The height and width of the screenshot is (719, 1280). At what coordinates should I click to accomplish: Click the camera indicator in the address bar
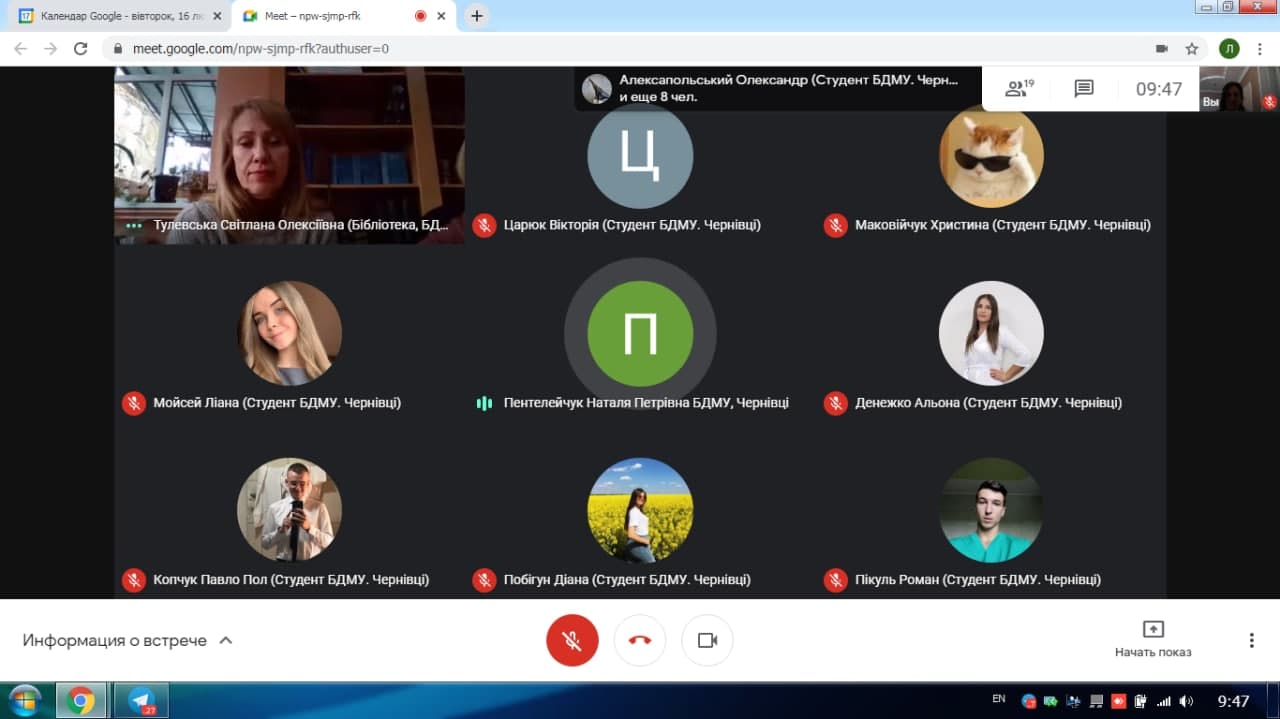point(1161,48)
